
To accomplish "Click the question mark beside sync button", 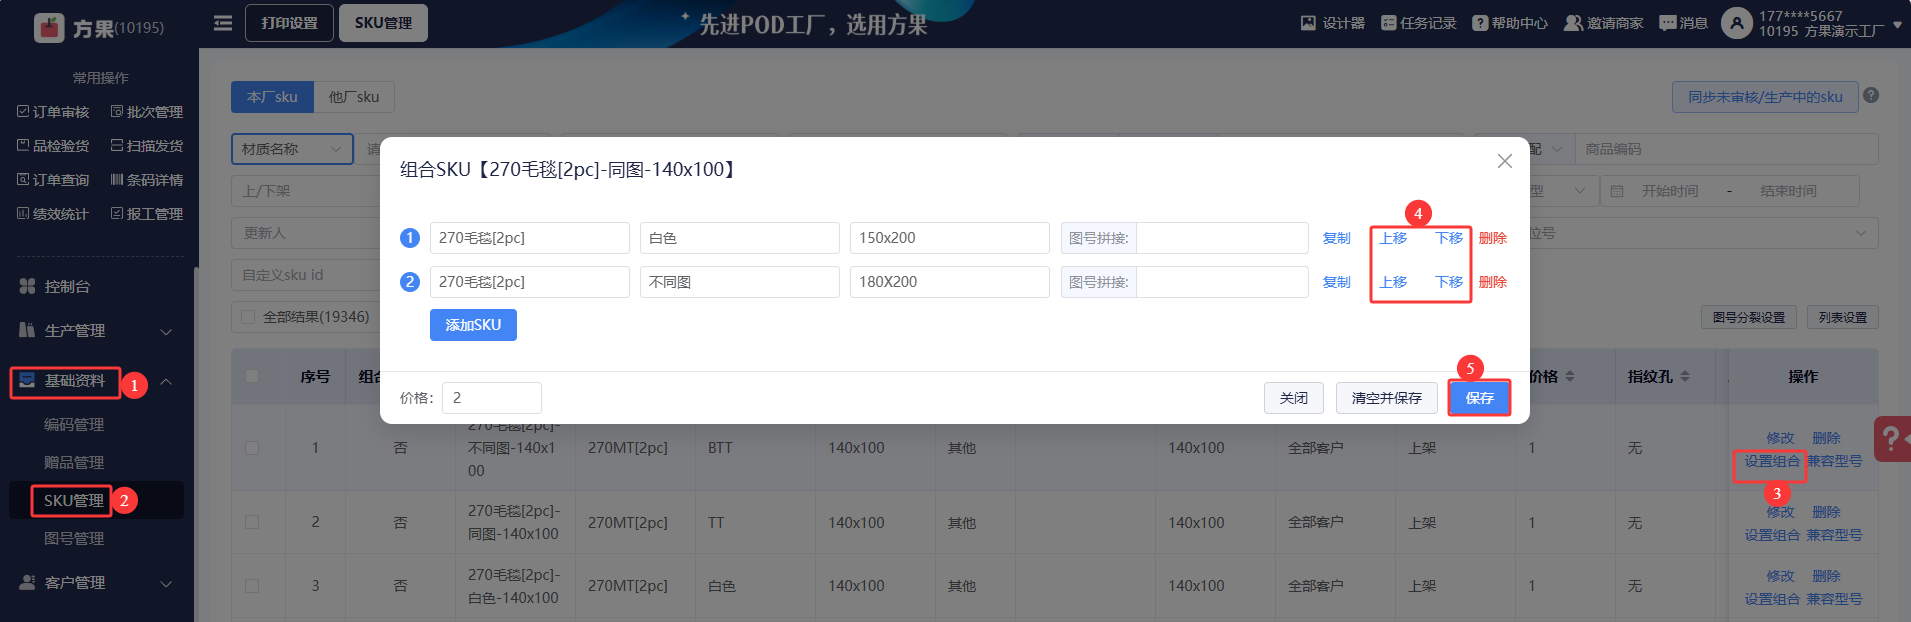I will click(x=1871, y=96).
